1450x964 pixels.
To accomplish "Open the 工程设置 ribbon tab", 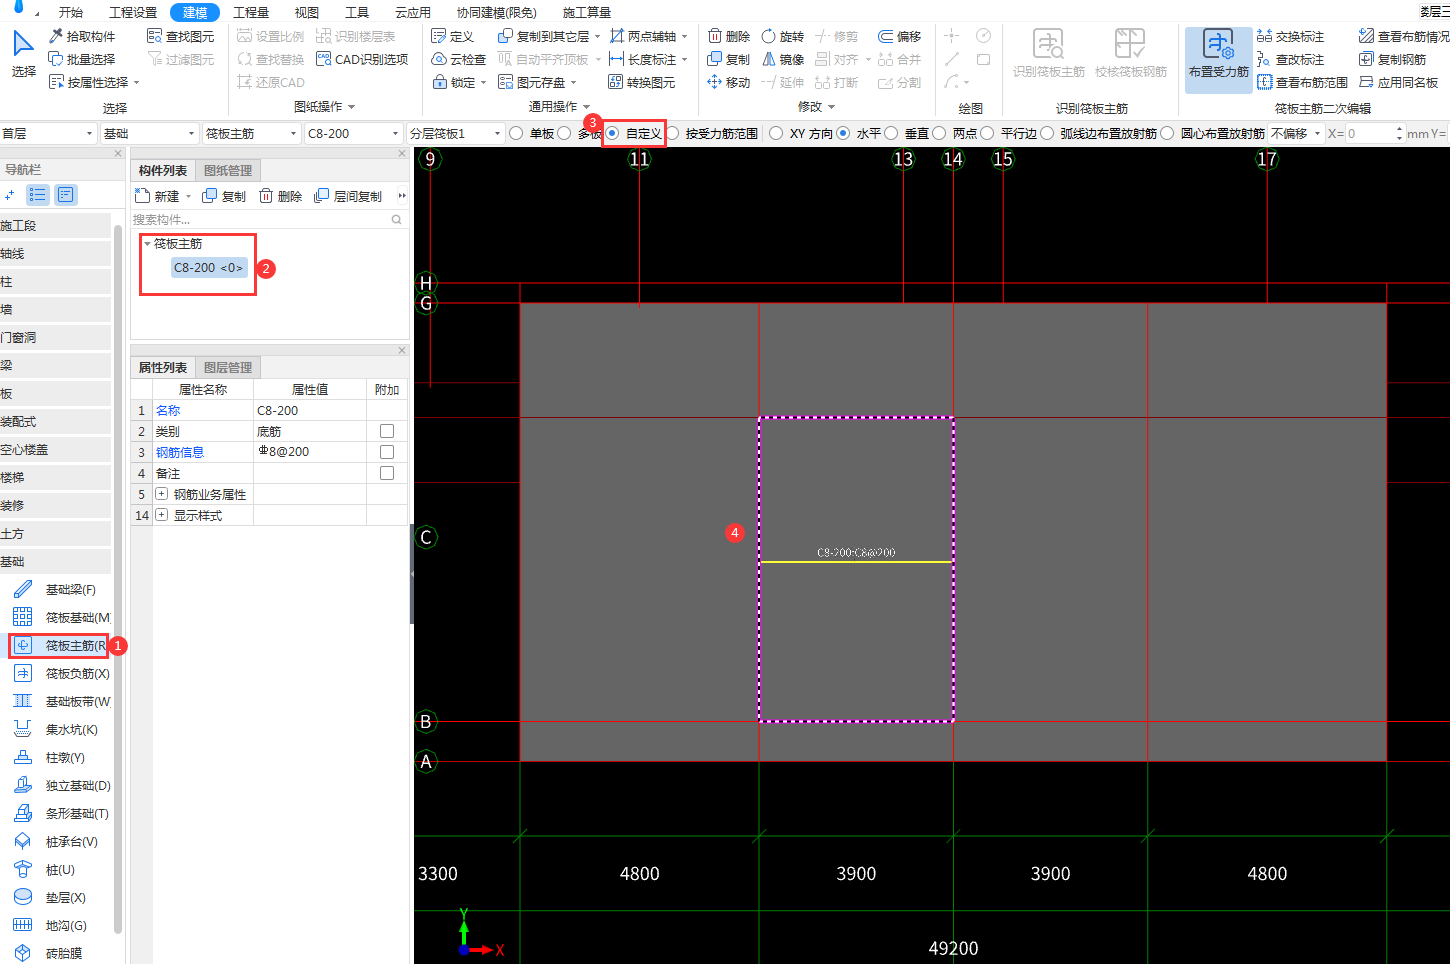I will pos(133,12).
